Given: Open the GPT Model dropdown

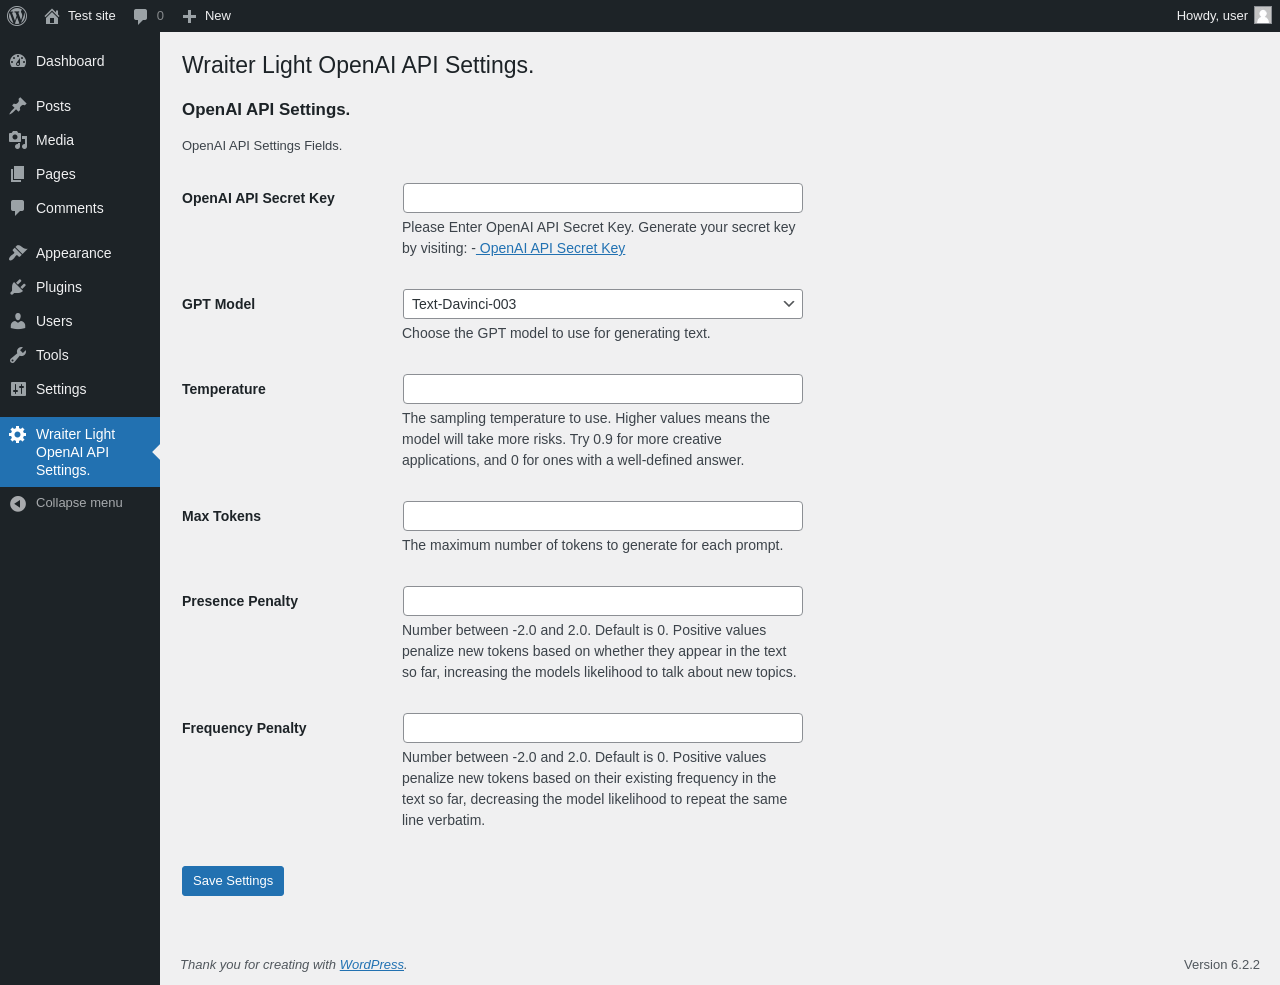Looking at the screenshot, I should point(603,304).
